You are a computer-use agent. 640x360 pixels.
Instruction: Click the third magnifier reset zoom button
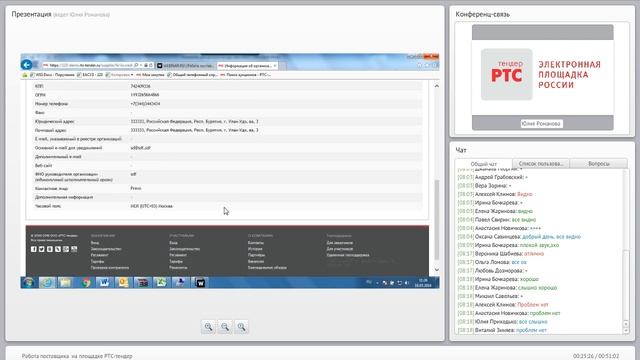pyautogui.click(x=241, y=327)
